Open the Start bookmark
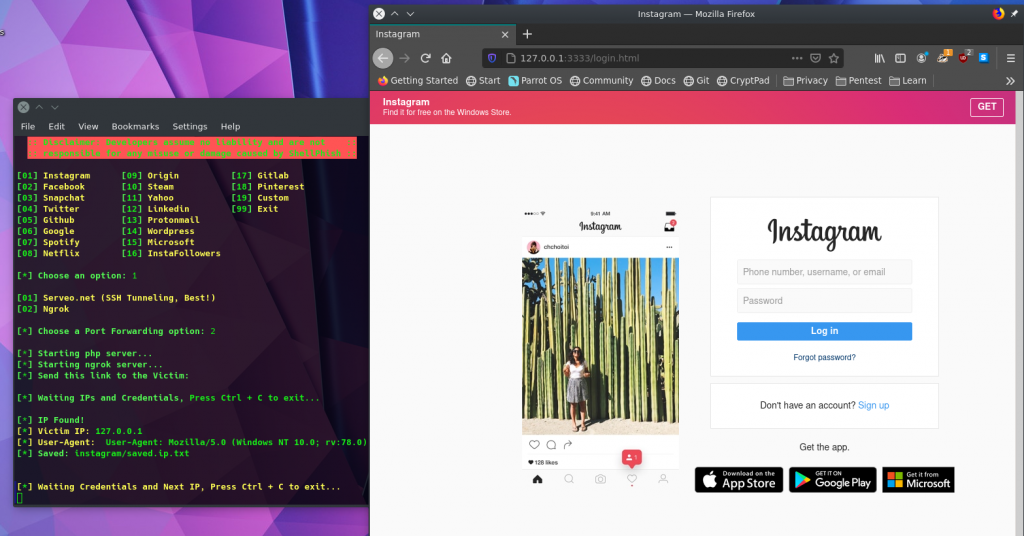The height and width of the screenshot is (536, 1024). click(x=483, y=80)
